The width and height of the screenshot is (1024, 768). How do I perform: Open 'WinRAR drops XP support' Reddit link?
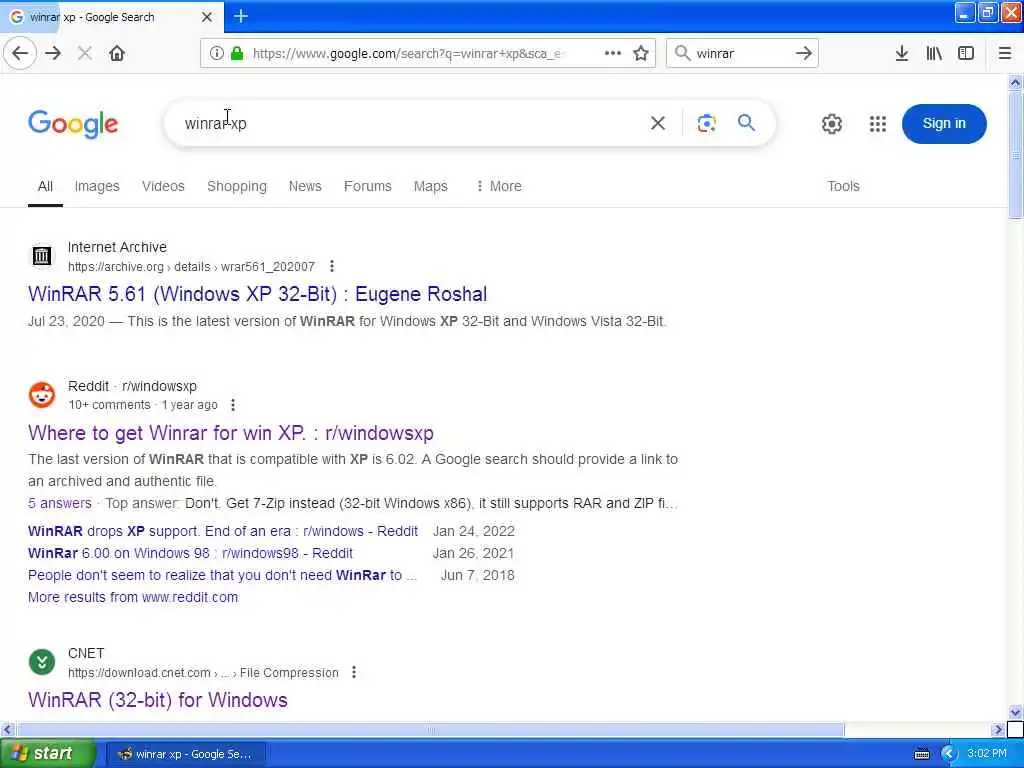223,531
